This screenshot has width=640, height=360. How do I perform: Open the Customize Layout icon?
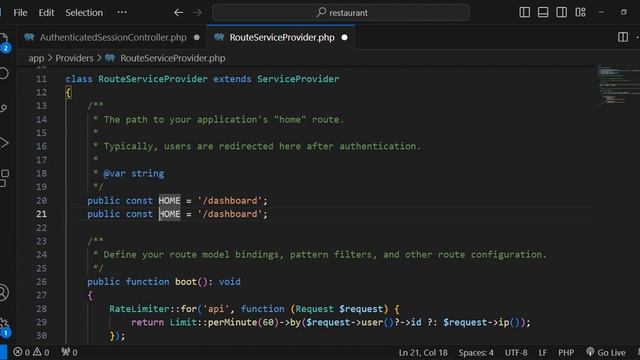pyautogui.click(x=580, y=12)
